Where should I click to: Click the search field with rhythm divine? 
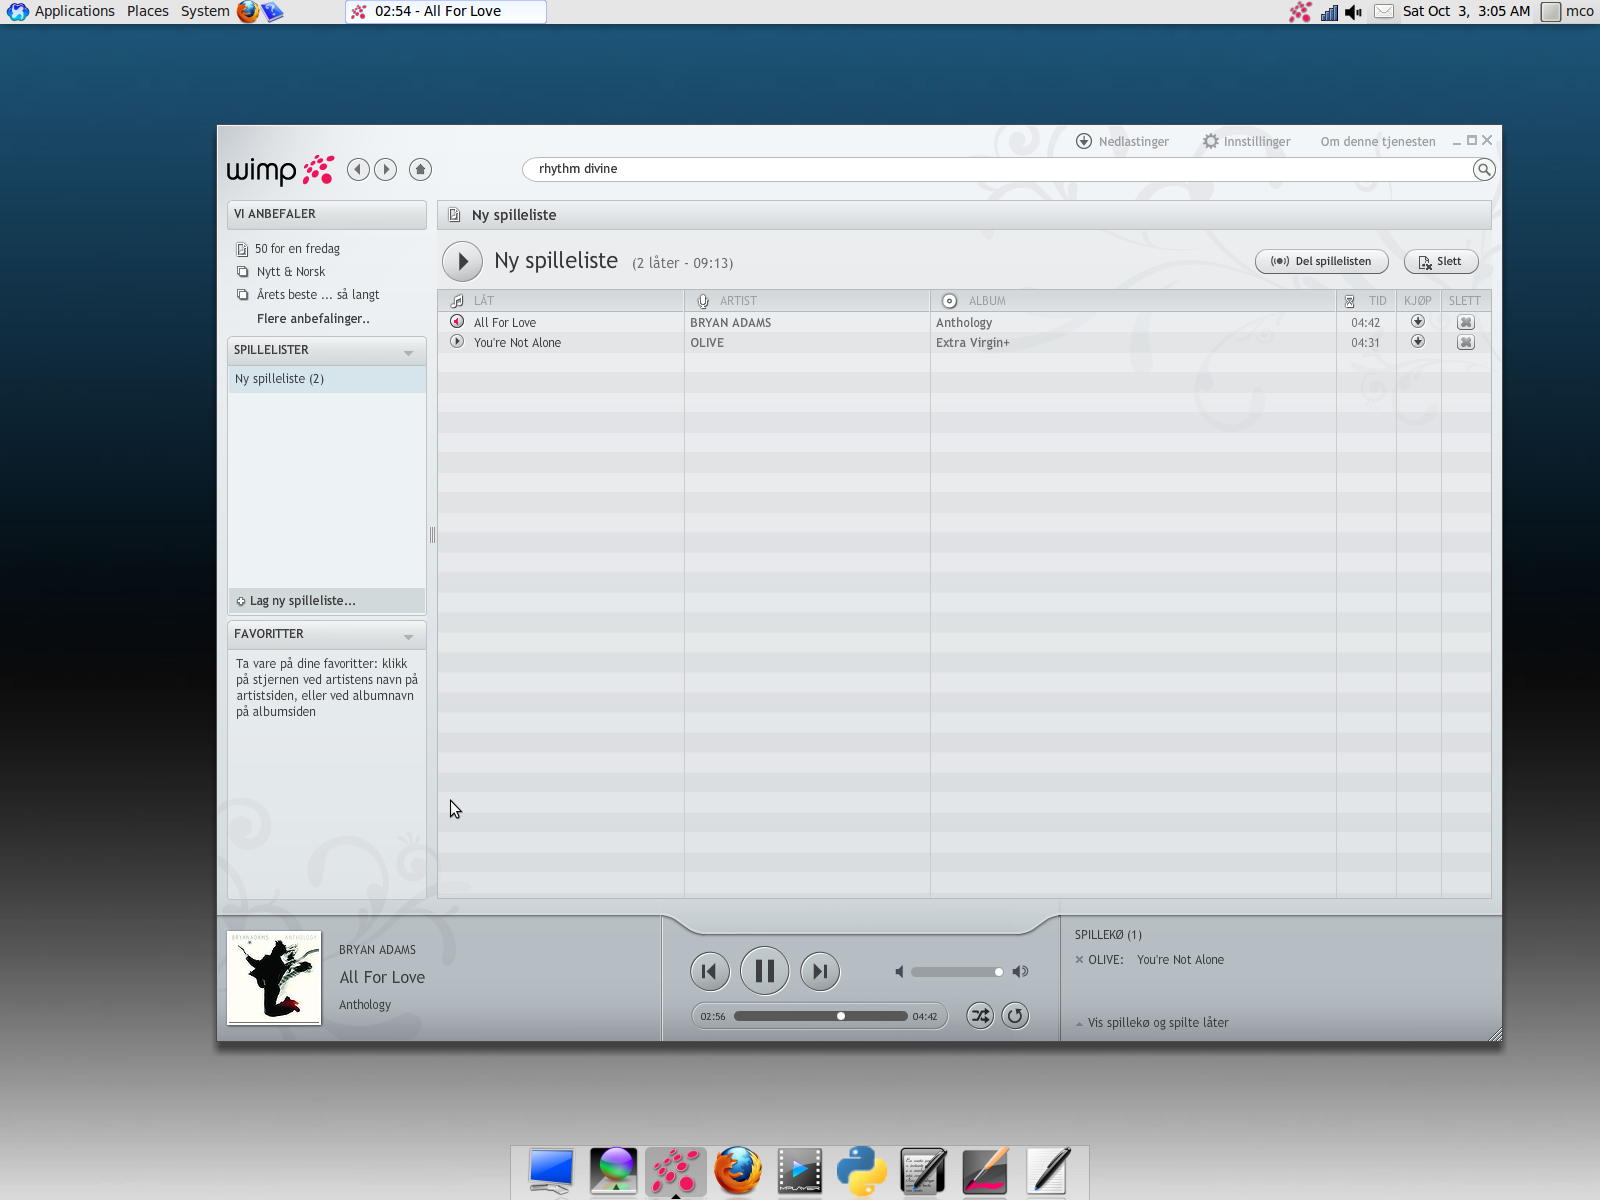click(1000, 169)
